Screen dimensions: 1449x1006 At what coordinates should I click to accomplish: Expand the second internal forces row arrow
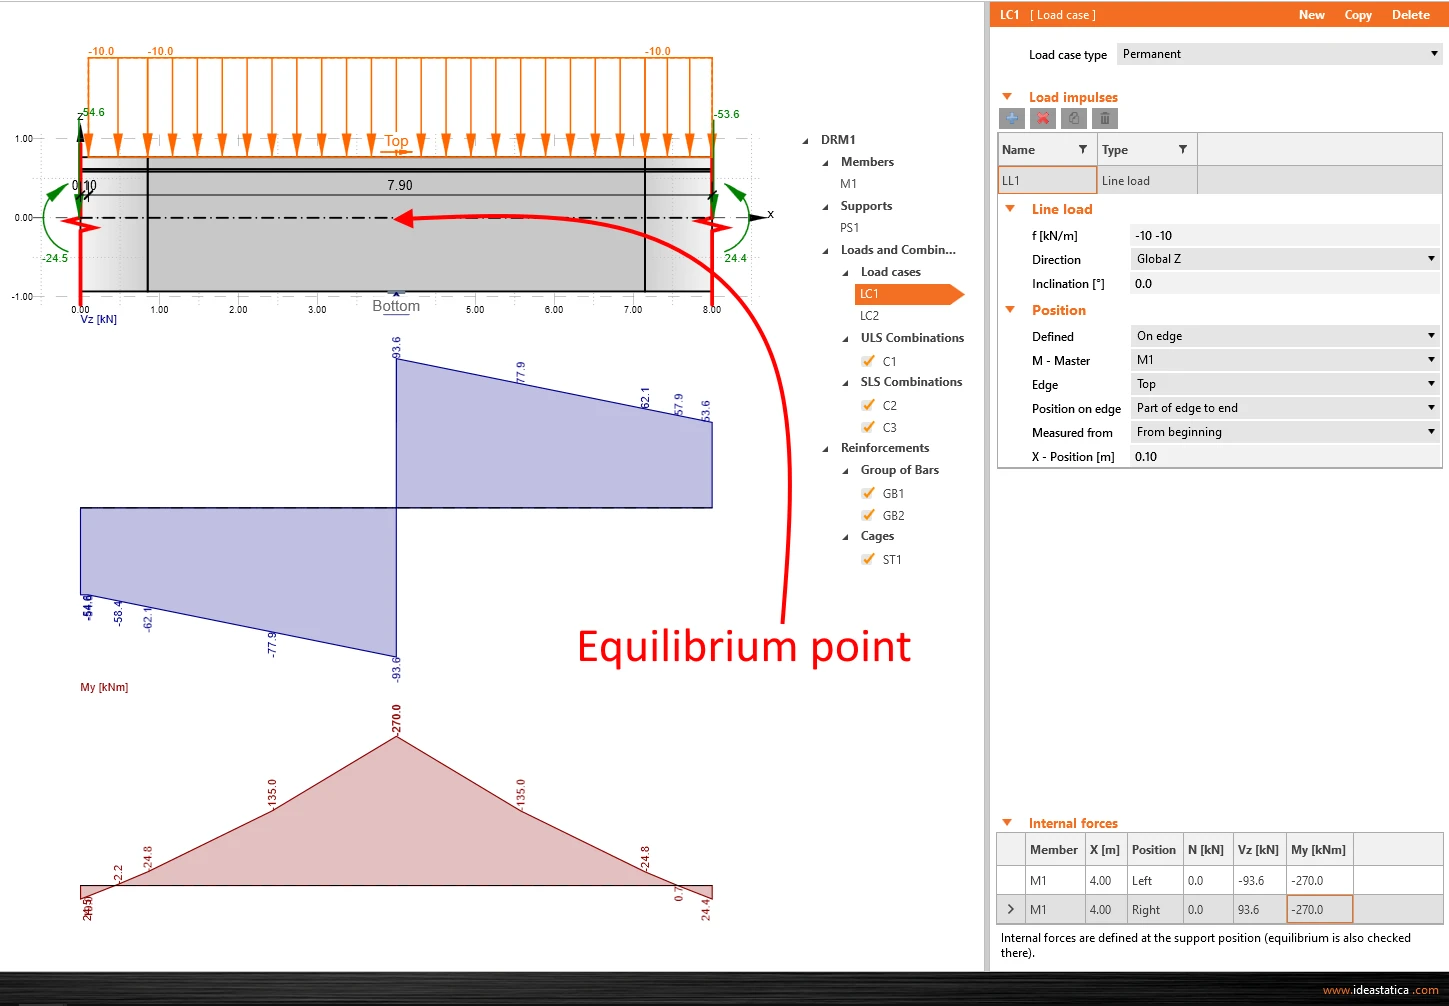[1011, 909]
